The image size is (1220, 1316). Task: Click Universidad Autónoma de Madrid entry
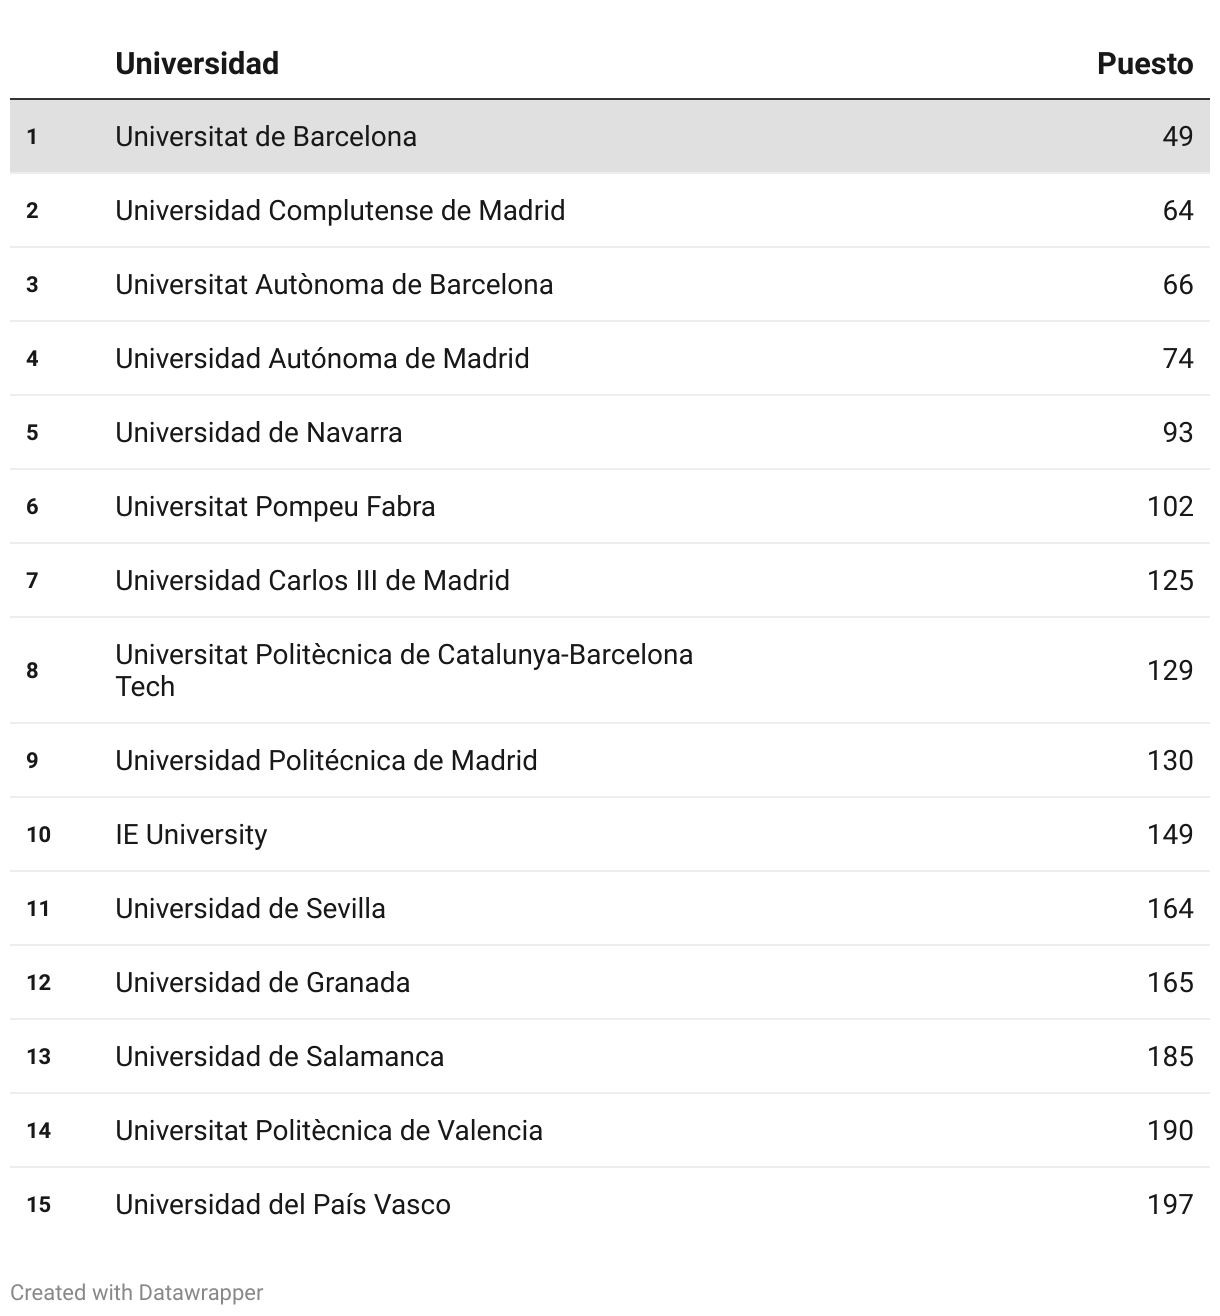pyautogui.click(x=322, y=359)
